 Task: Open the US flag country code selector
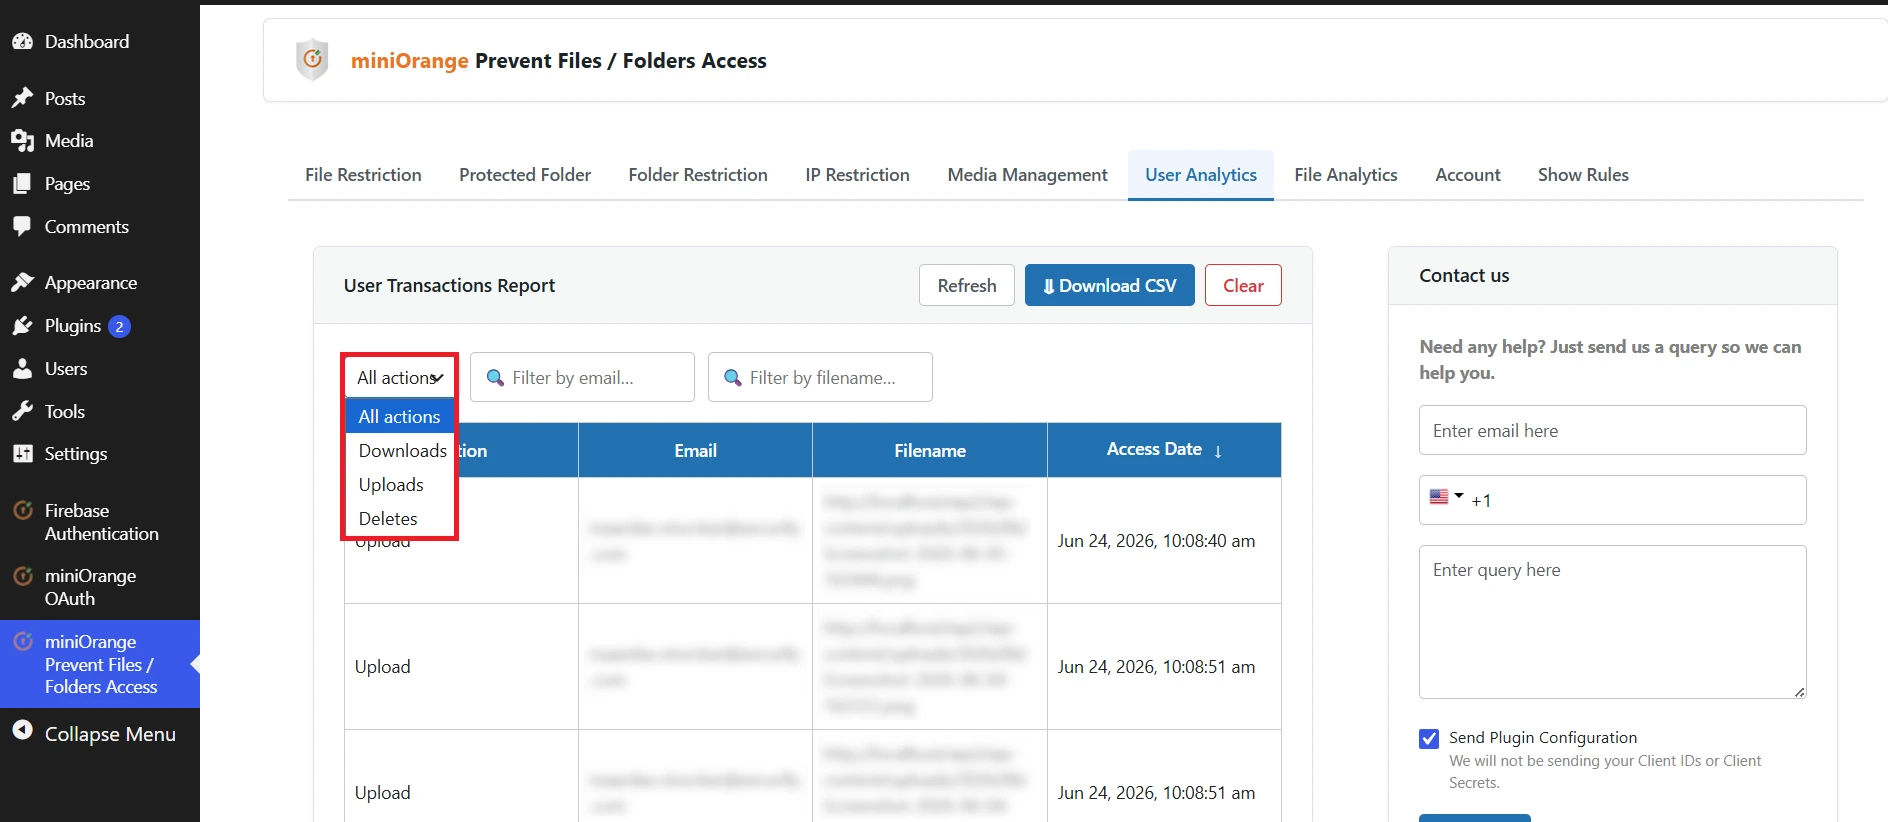point(1446,497)
